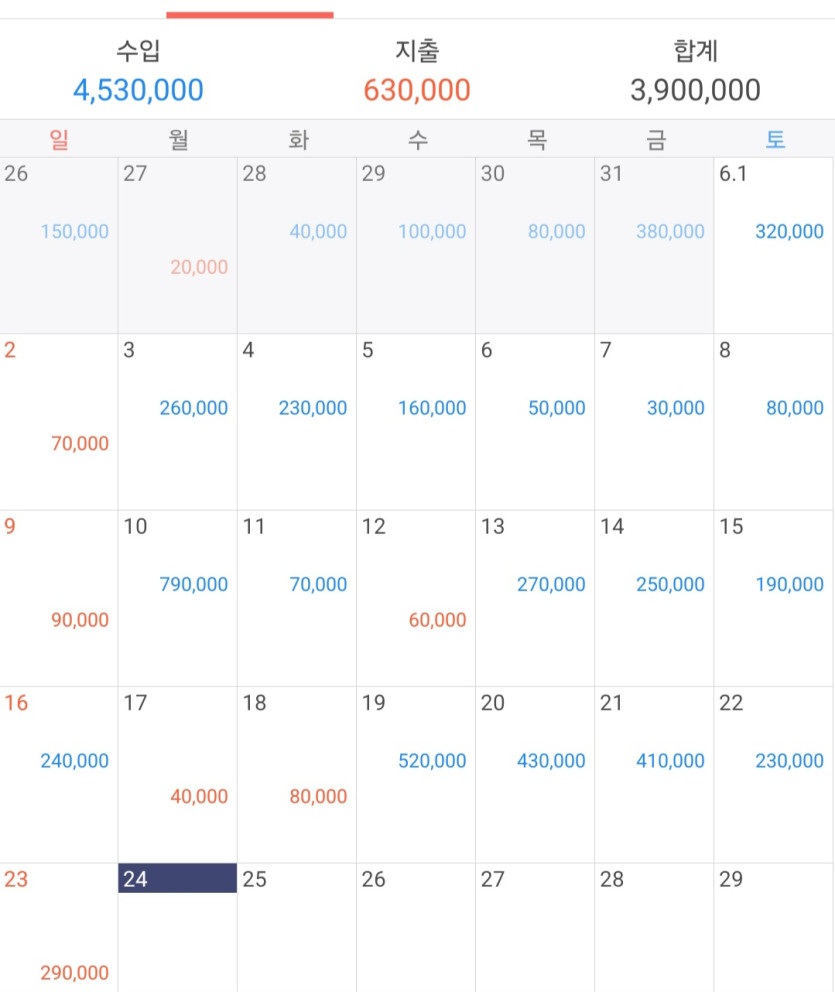Viewport: 835px width, 992px height.
Task: Open June 18 with 80,000 expense
Action: click(x=297, y=775)
